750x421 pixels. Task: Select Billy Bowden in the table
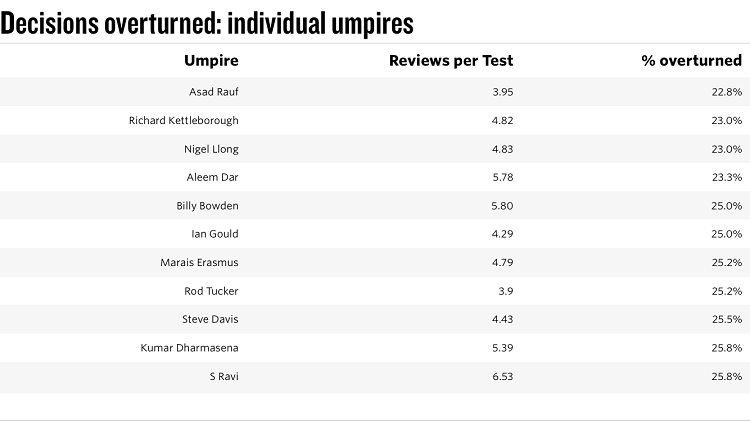[207, 206]
